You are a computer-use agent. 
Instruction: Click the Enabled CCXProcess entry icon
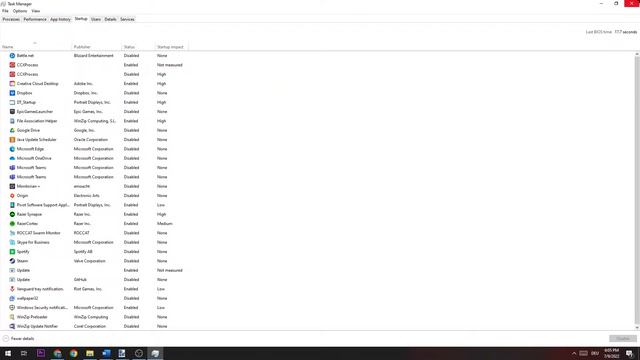(12, 65)
